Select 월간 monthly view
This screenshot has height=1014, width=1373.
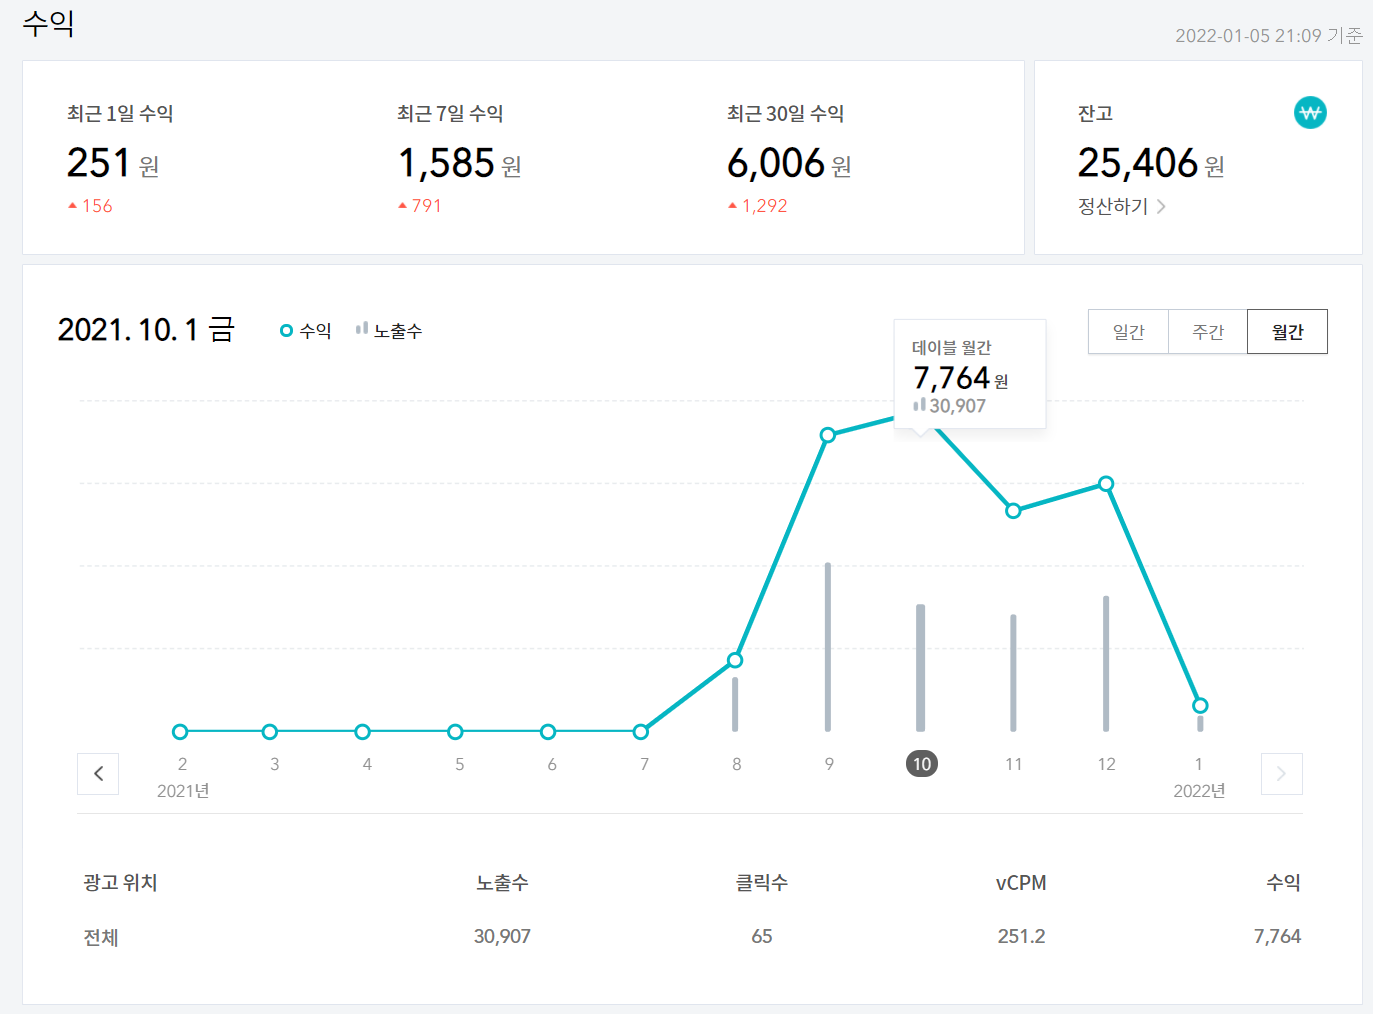coord(1287,332)
